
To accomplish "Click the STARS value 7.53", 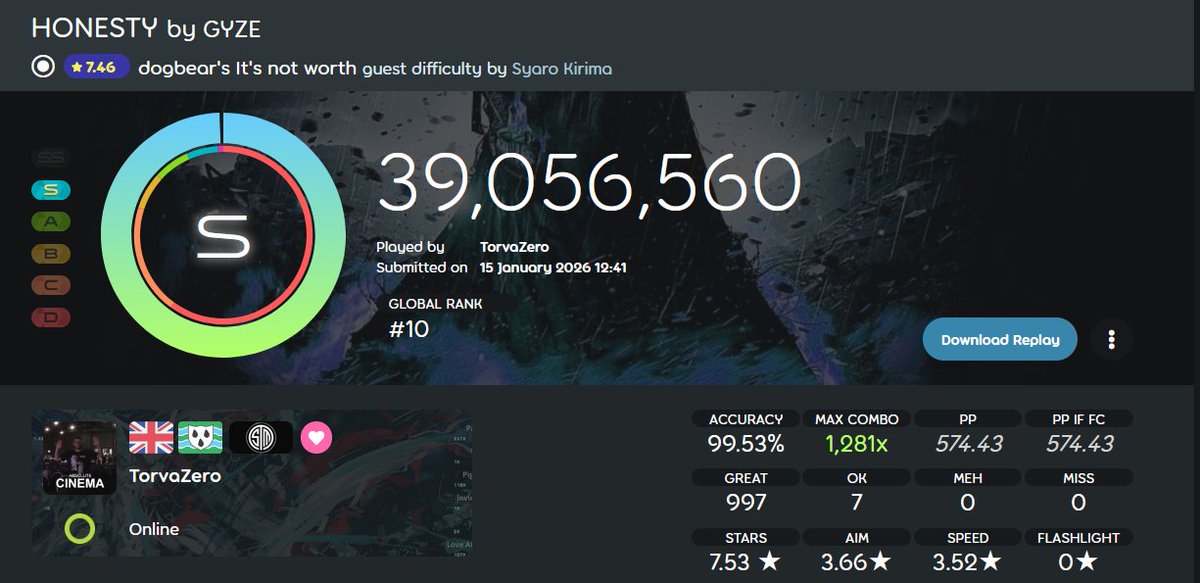I will tap(744, 562).
